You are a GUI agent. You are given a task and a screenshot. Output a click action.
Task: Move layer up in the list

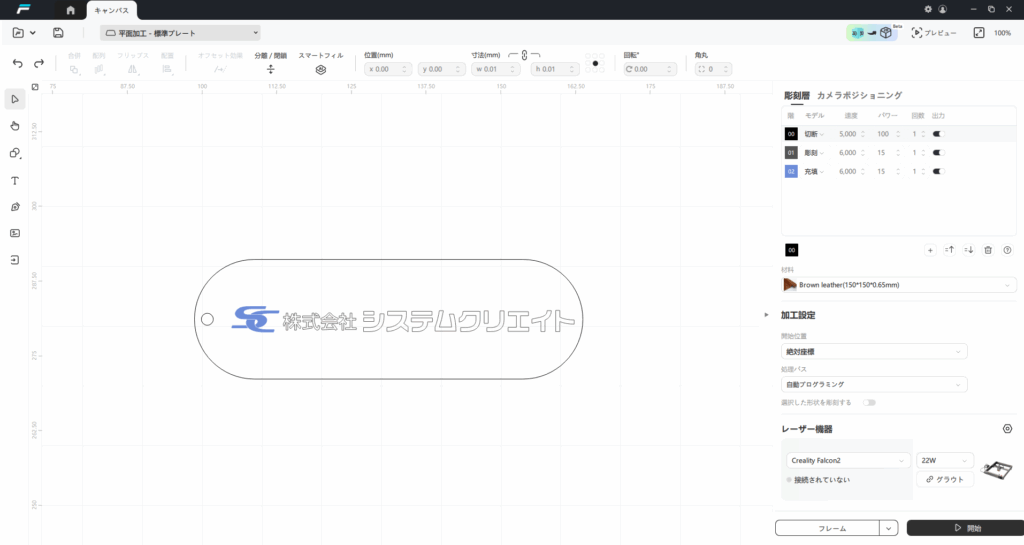(x=950, y=250)
